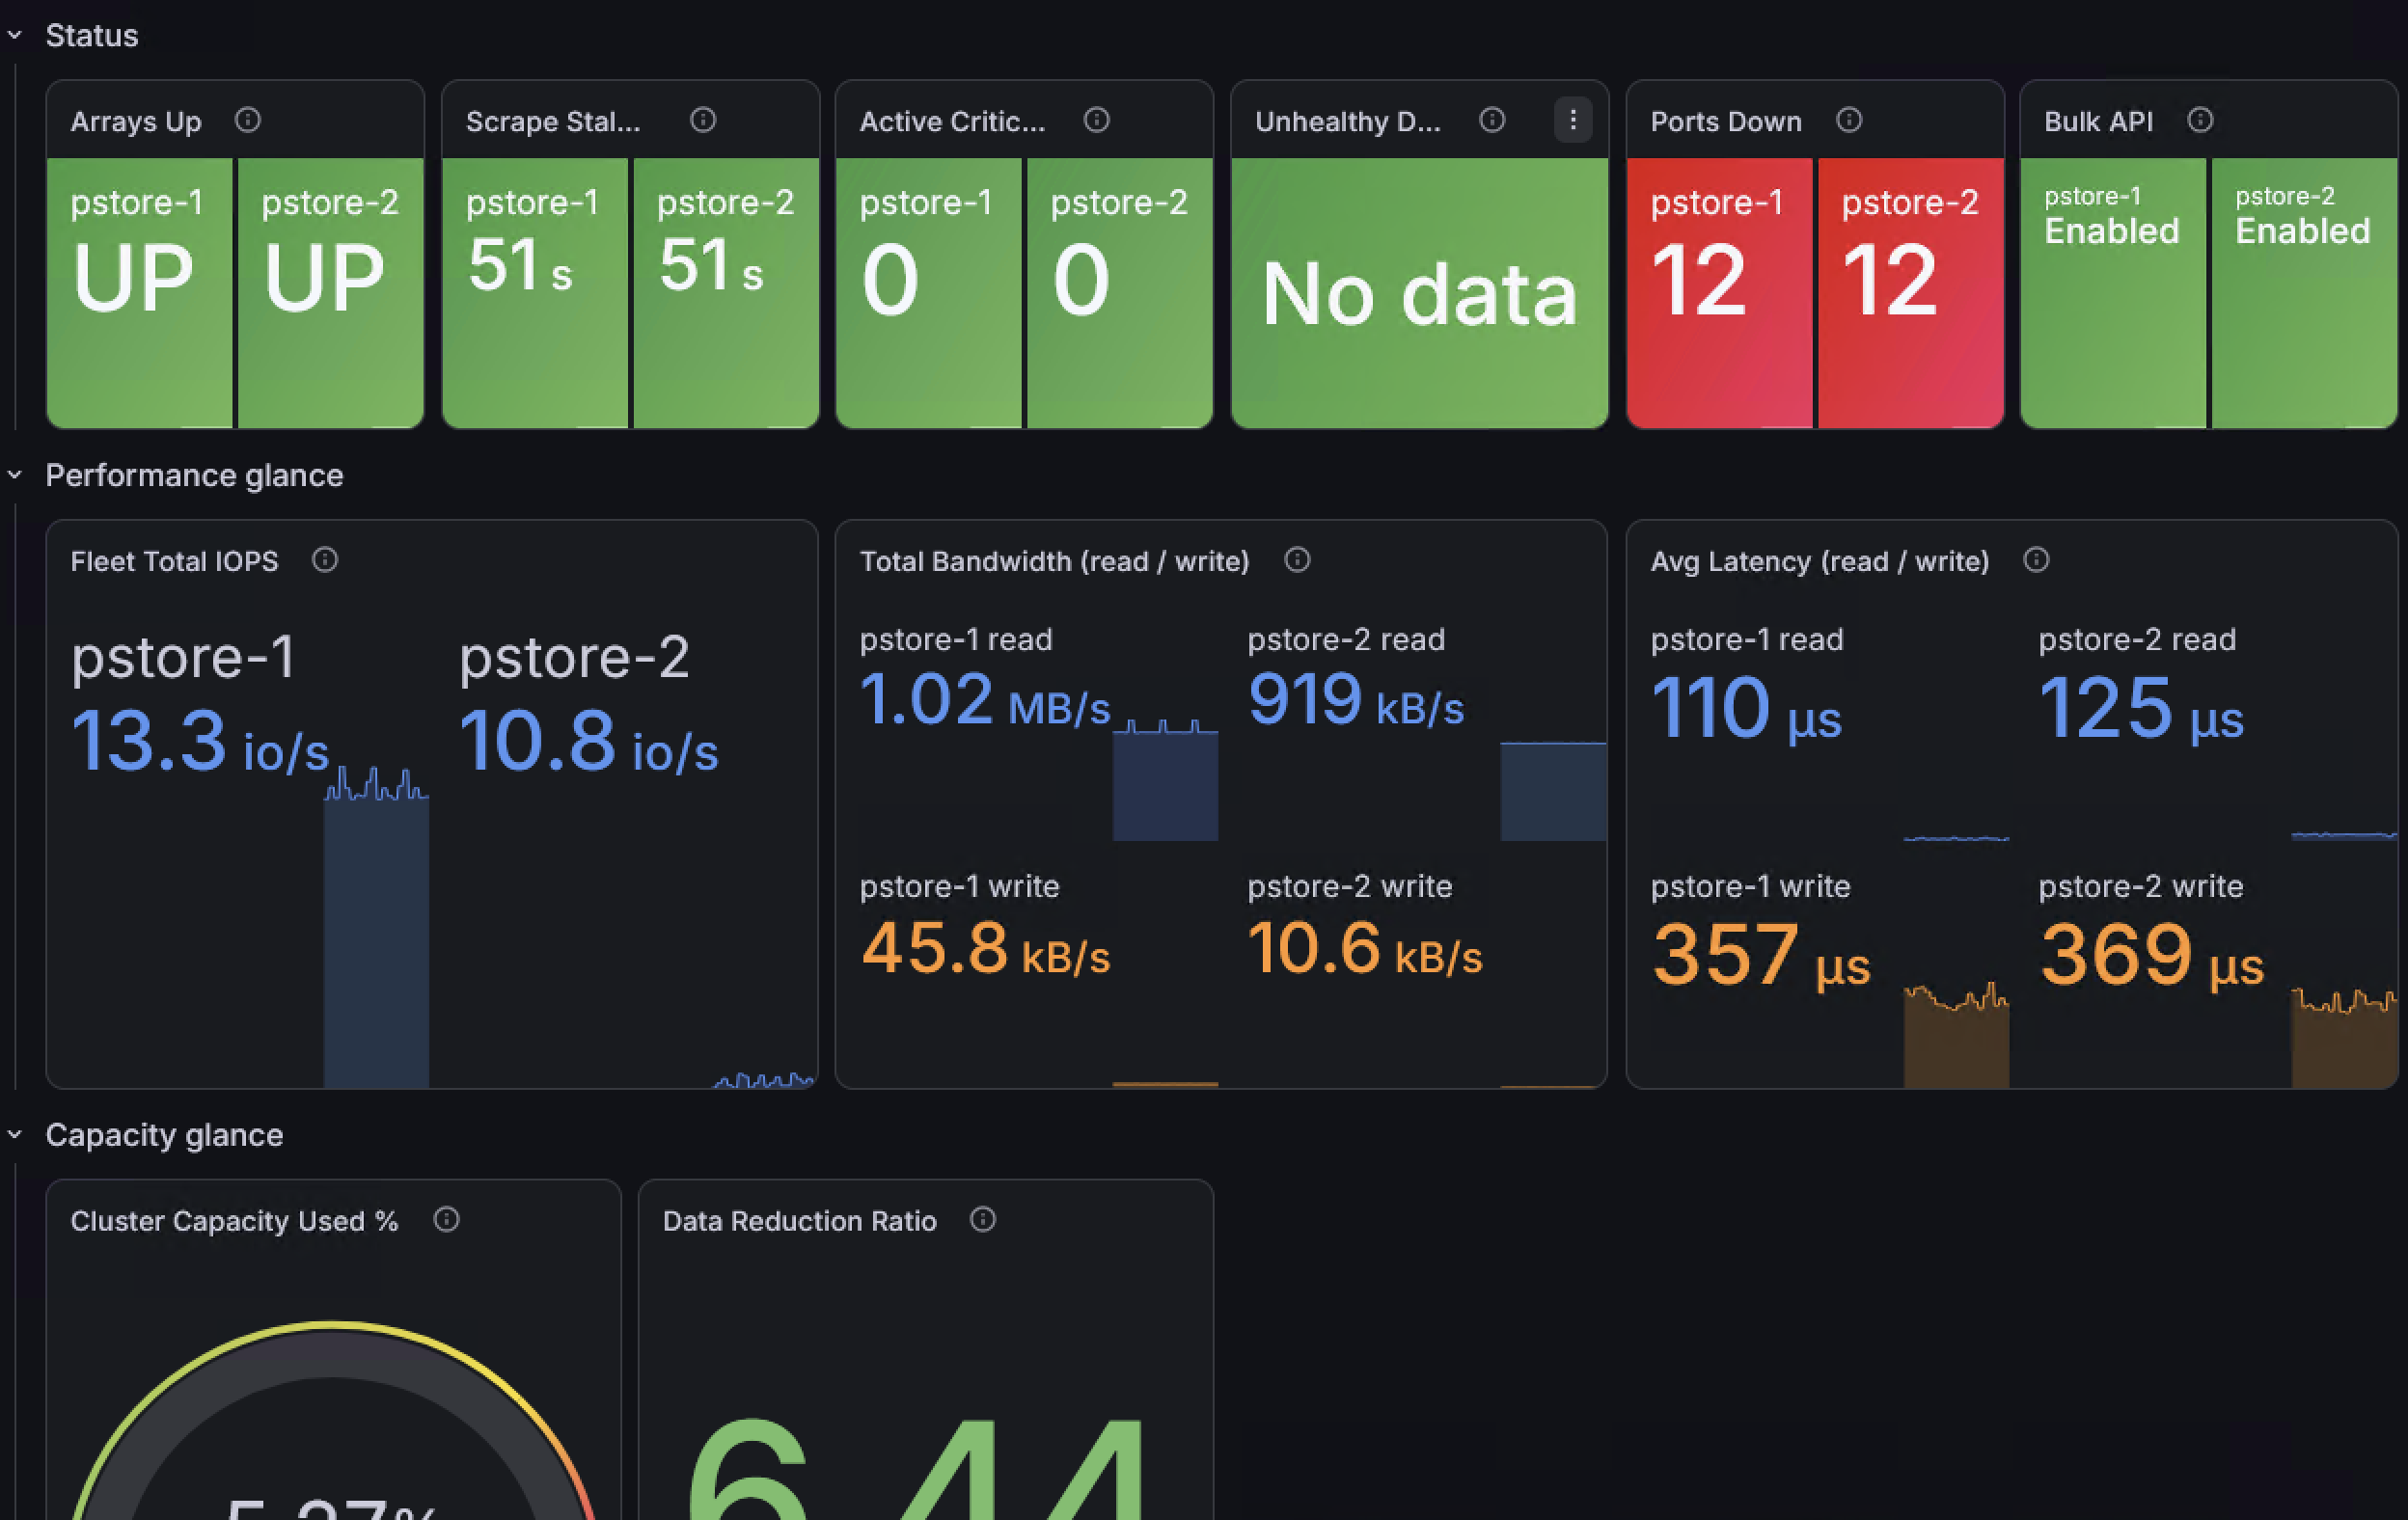The height and width of the screenshot is (1520, 2408).
Task: Open info icon beside Data Reduction Ratio
Action: coord(983,1220)
